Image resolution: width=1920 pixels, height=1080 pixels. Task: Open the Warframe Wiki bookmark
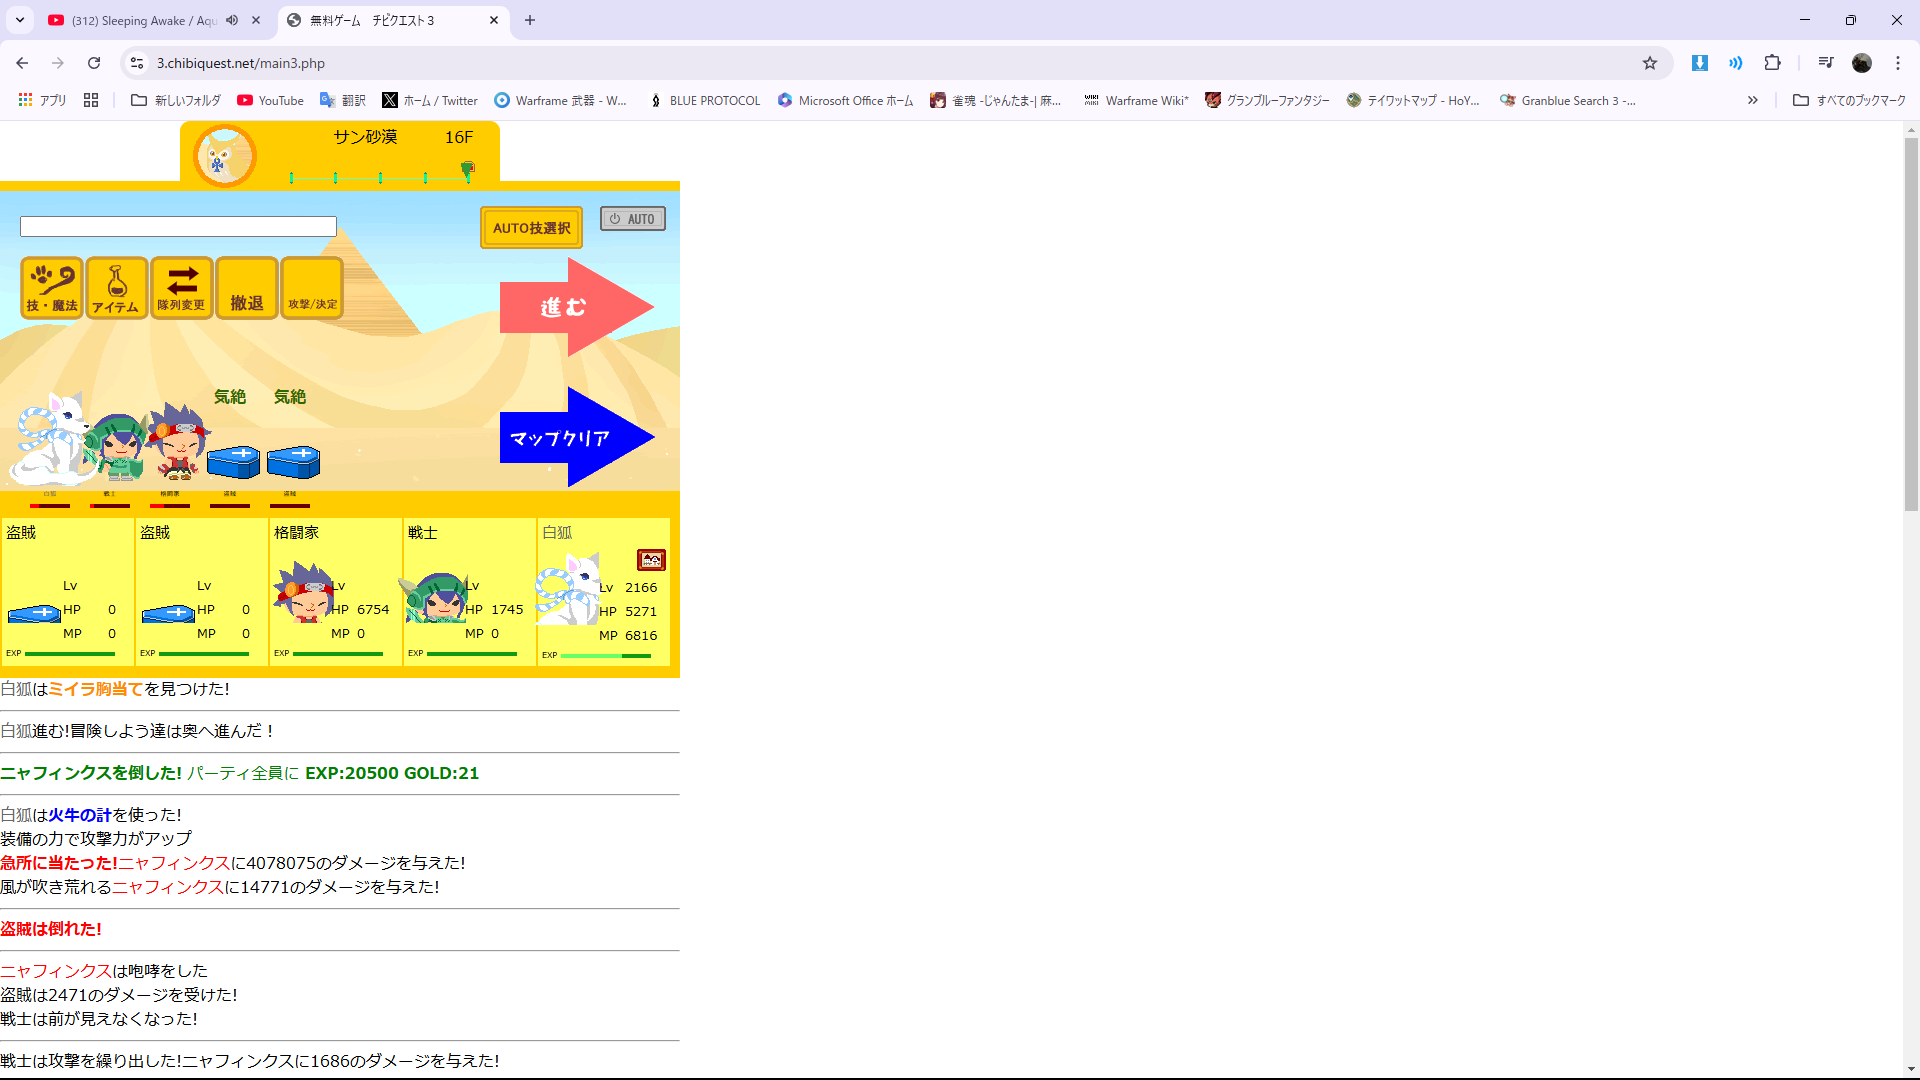tap(1136, 100)
